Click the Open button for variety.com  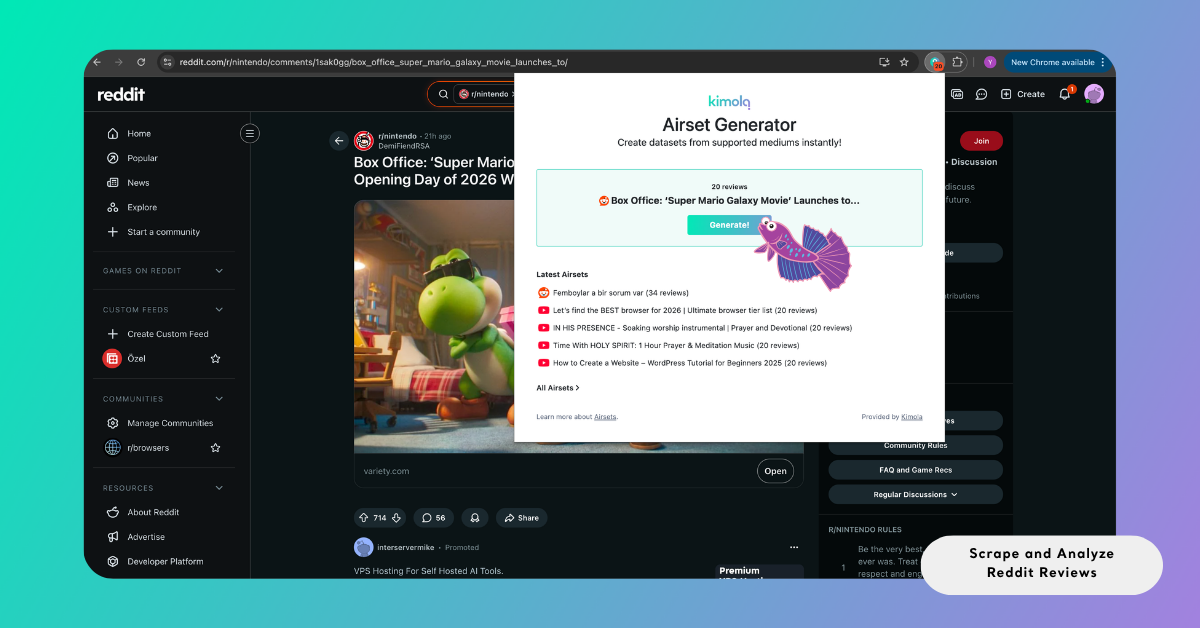(775, 471)
